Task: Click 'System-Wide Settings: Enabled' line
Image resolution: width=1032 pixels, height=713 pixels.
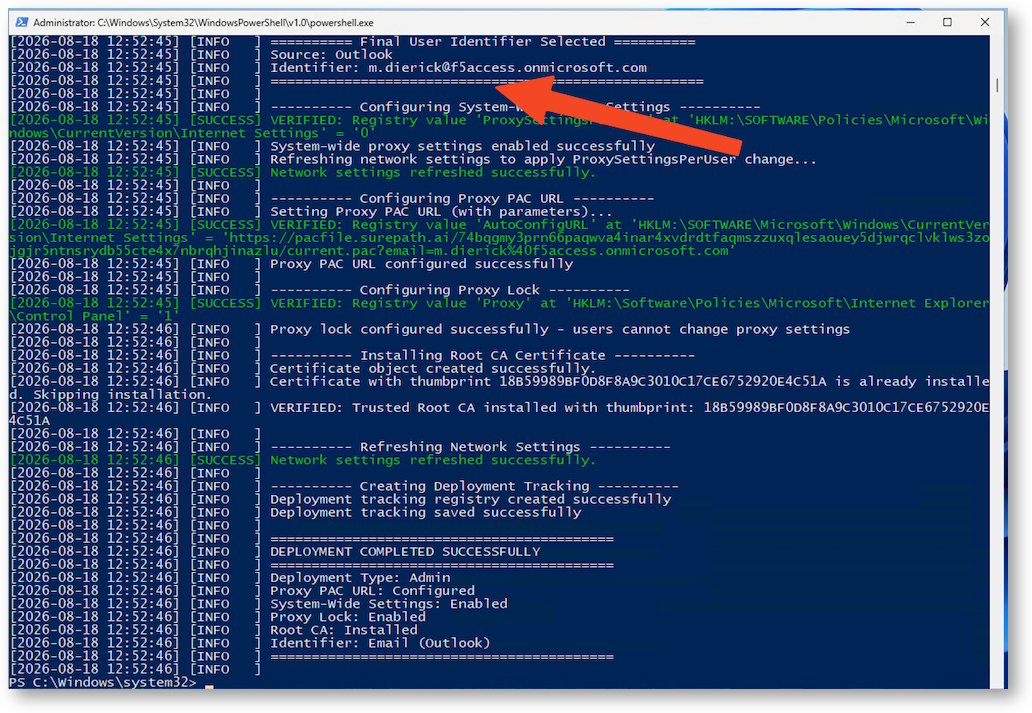Action: coord(388,604)
